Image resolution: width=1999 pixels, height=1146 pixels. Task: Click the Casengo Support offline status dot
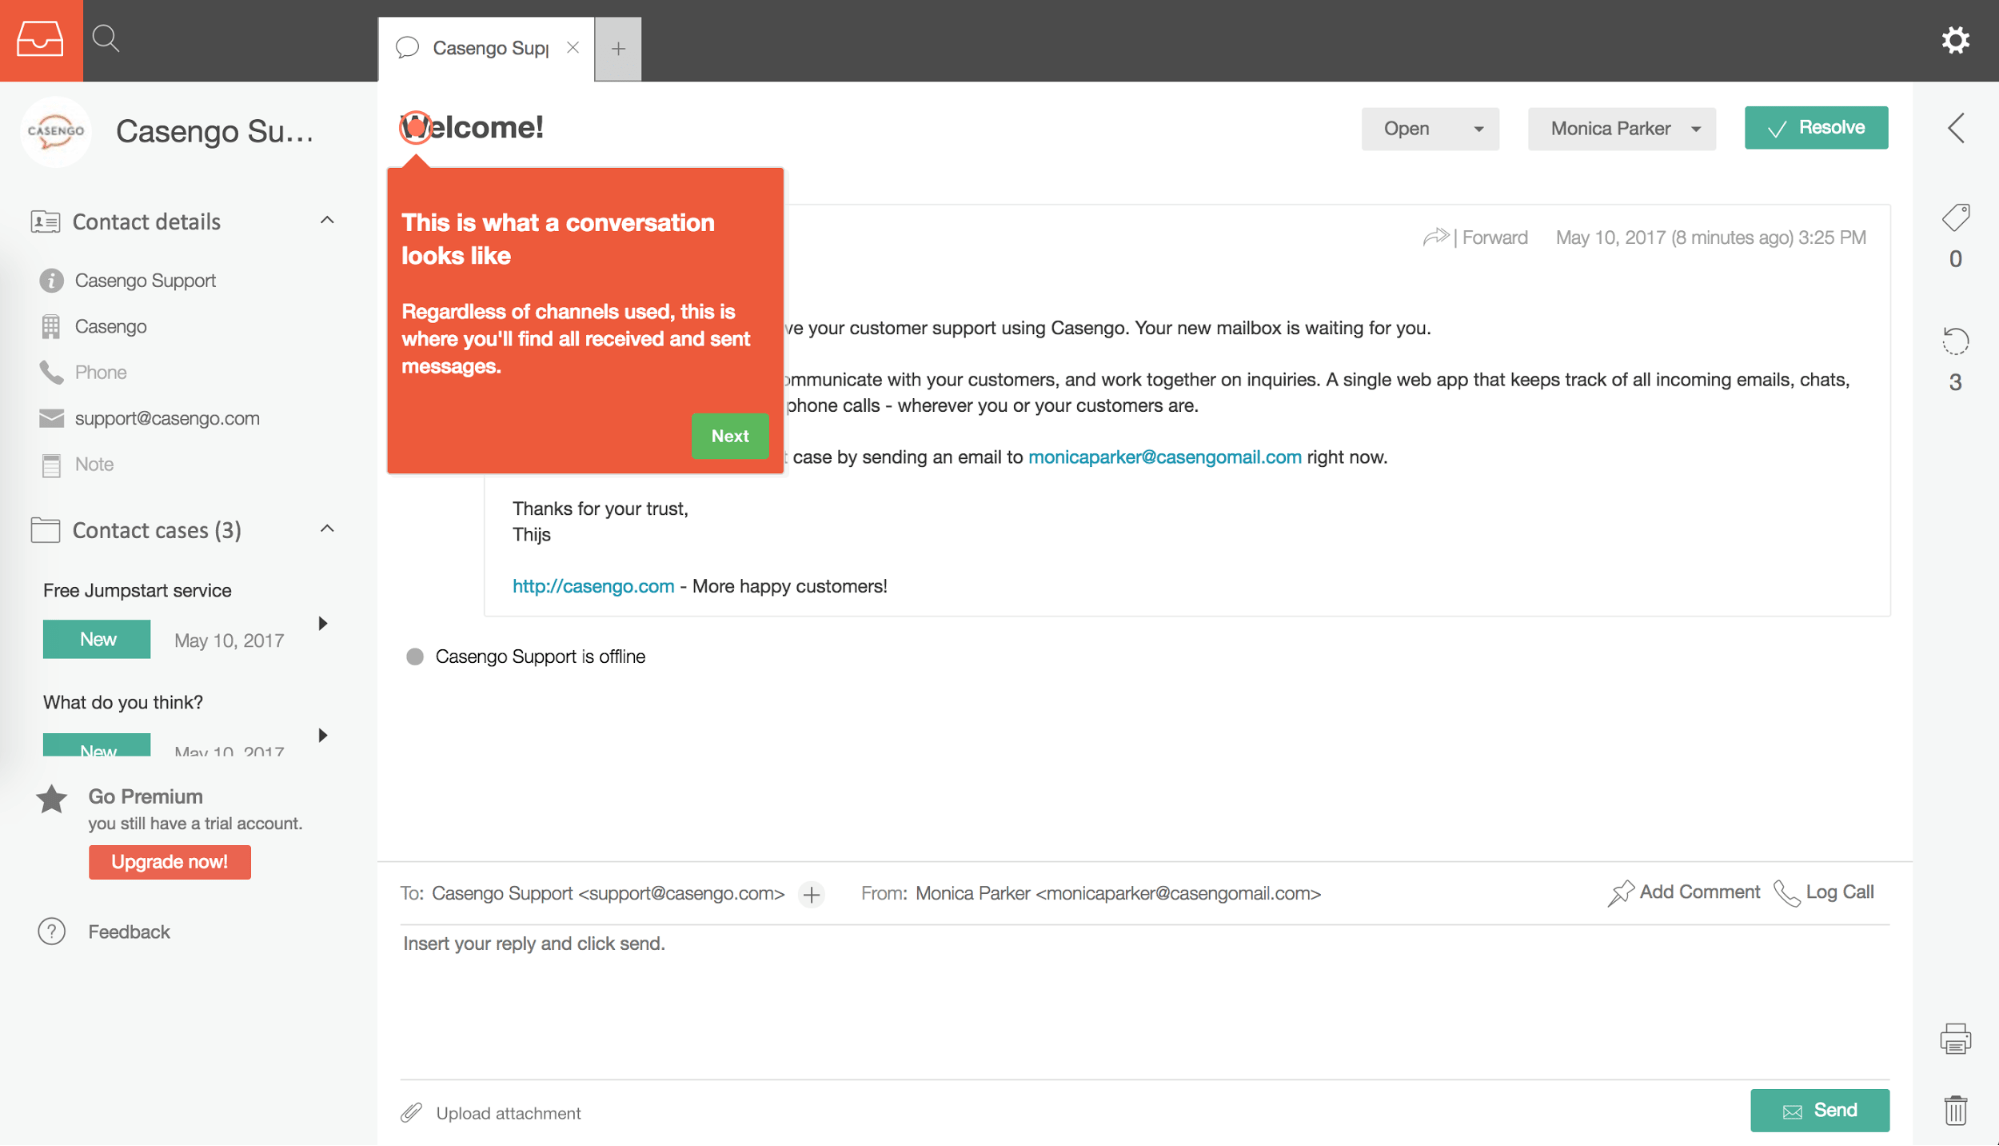(x=415, y=656)
